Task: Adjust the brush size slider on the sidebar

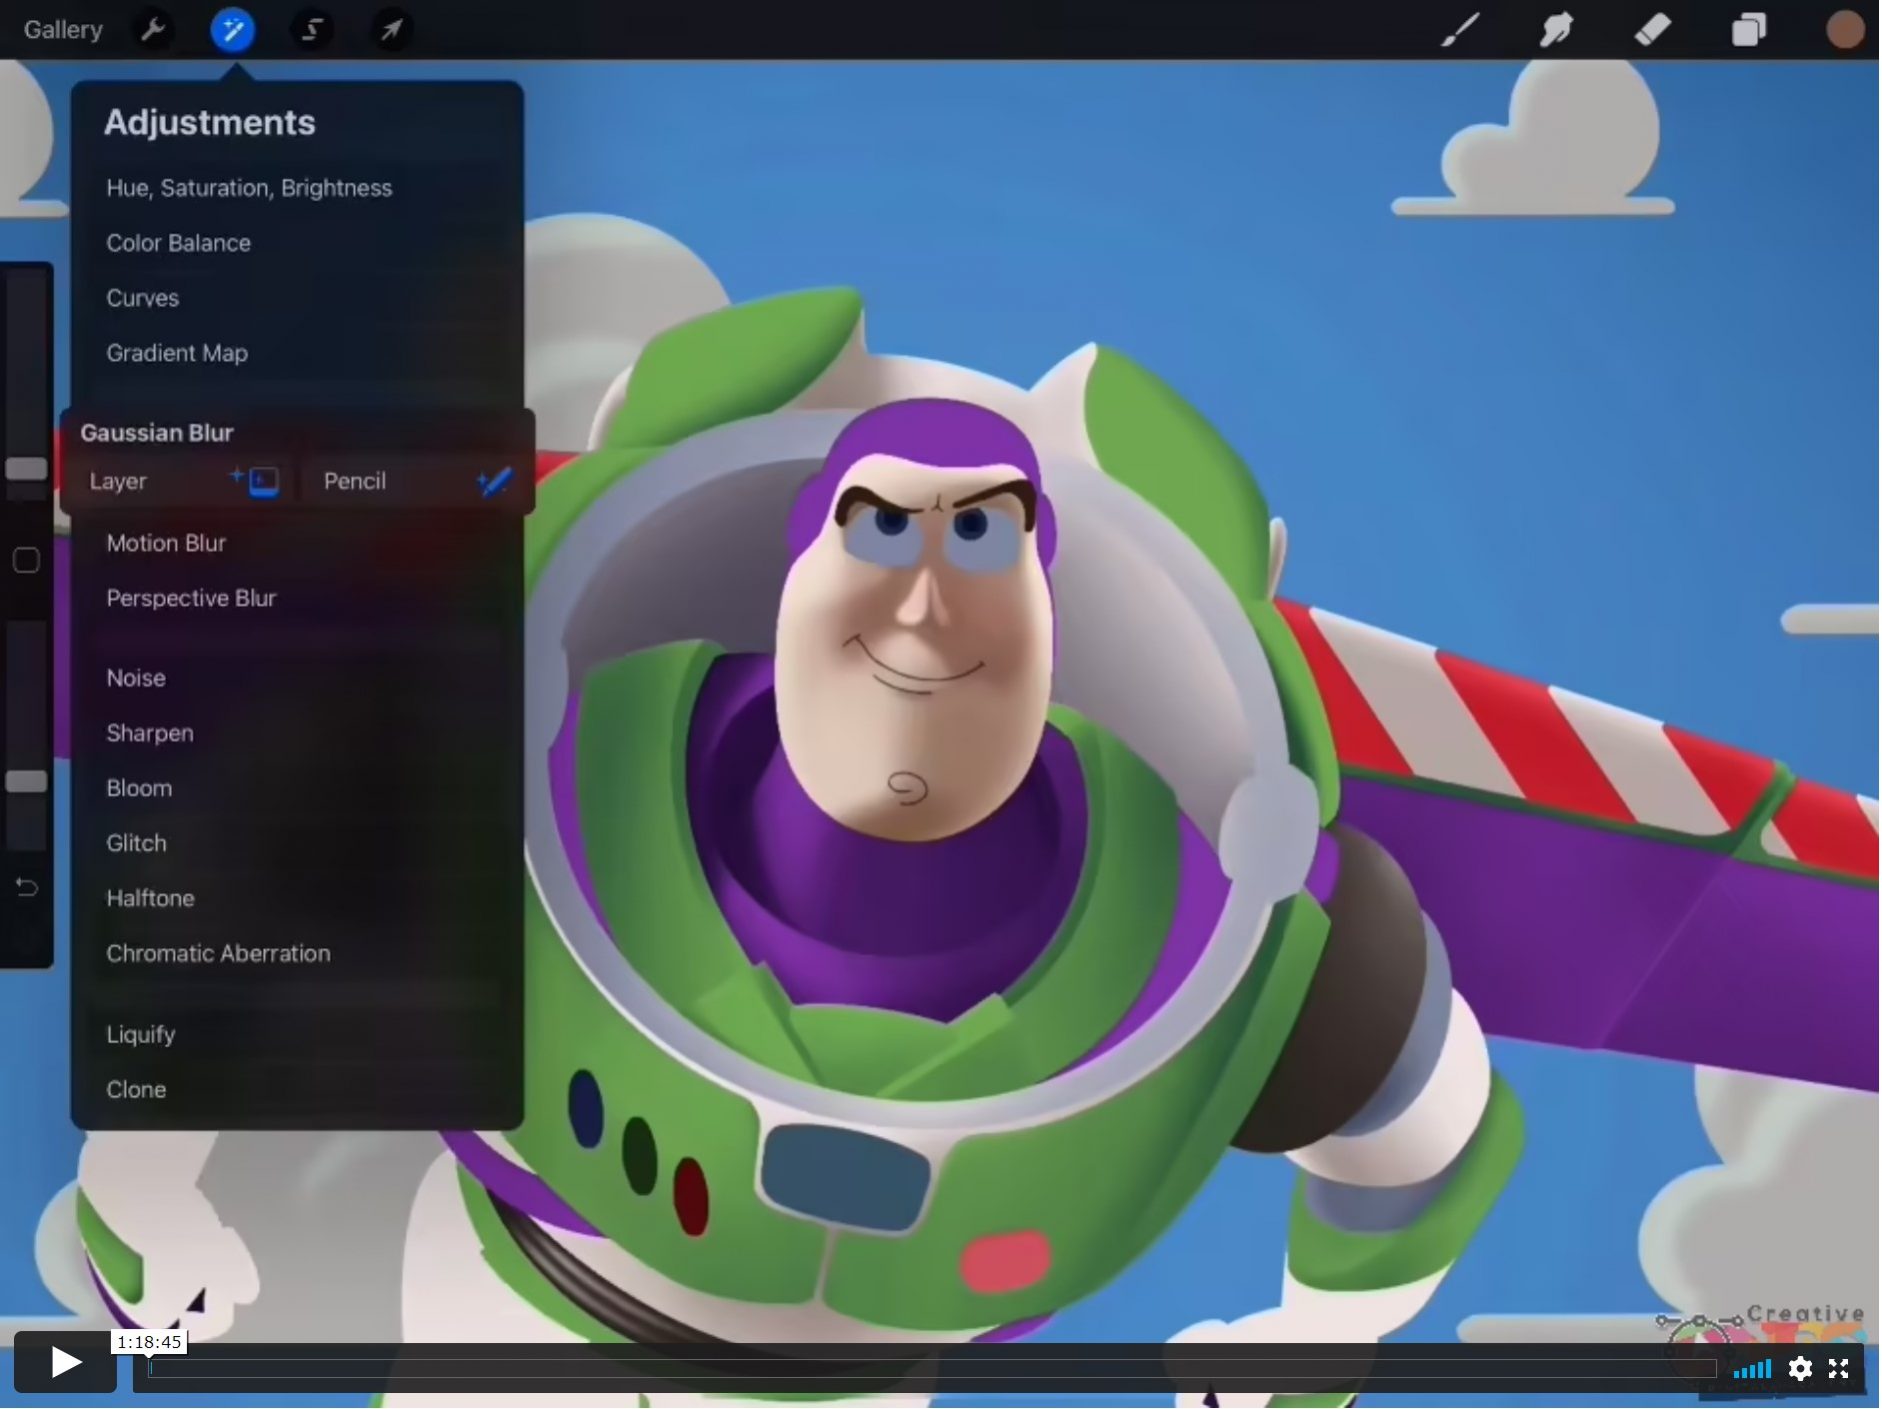Action: tap(27, 467)
